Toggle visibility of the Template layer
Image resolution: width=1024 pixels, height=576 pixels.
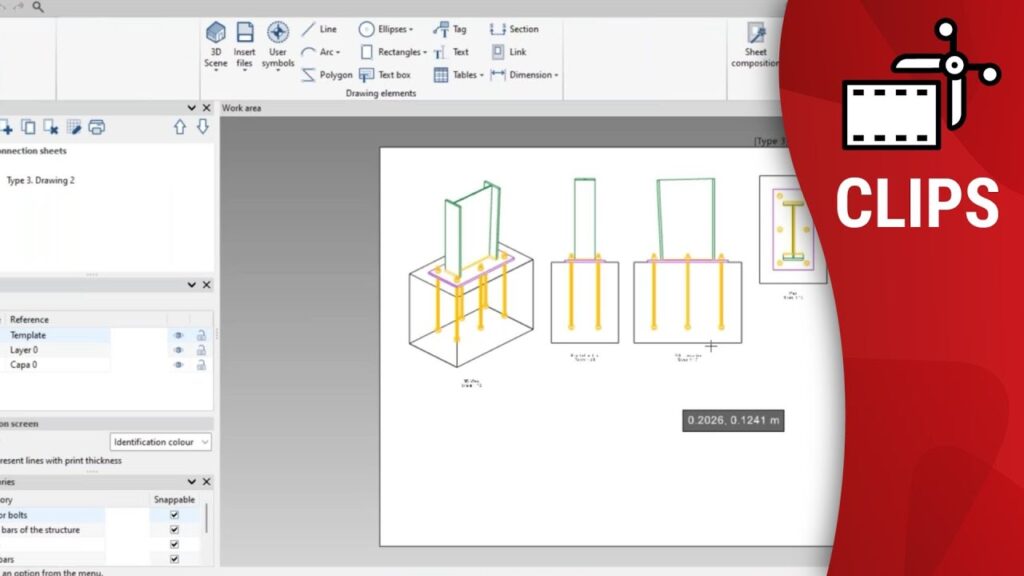click(x=179, y=336)
